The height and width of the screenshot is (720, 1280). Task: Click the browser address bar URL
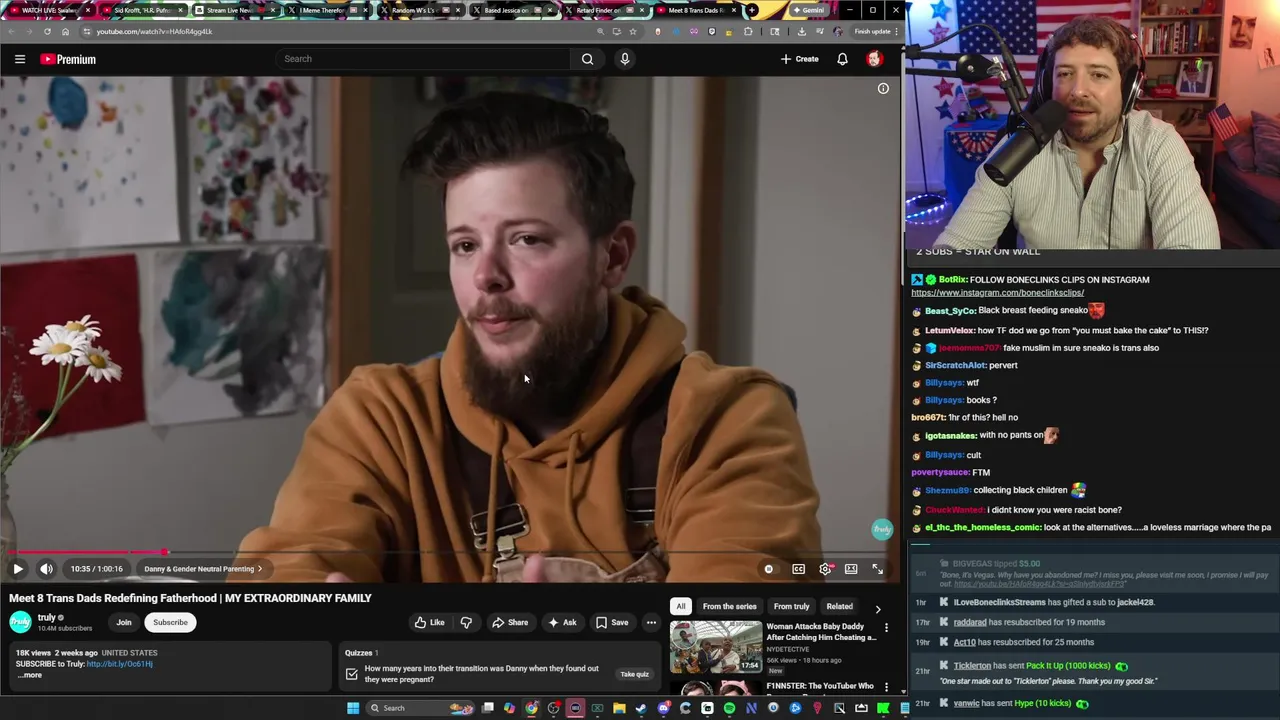(x=154, y=31)
